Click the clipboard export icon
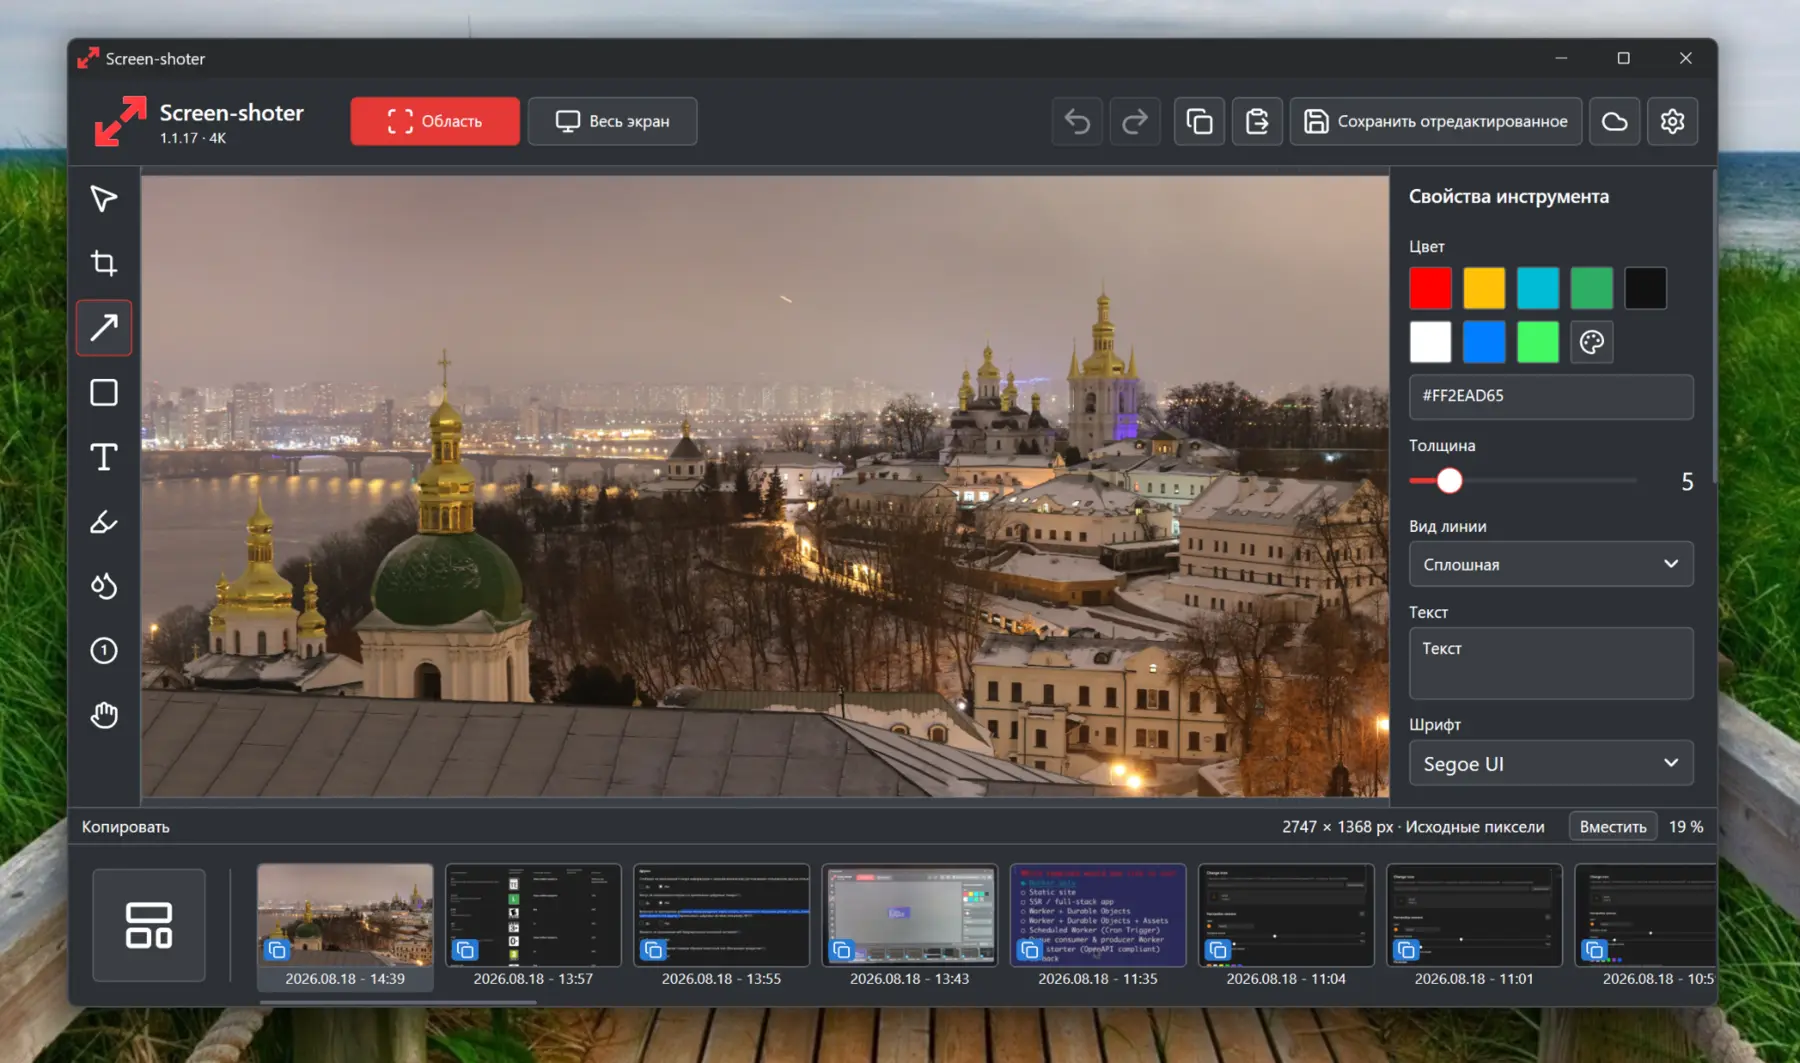Image resolution: width=1800 pixels, height=1063 pixels. tap(1257, 121)
